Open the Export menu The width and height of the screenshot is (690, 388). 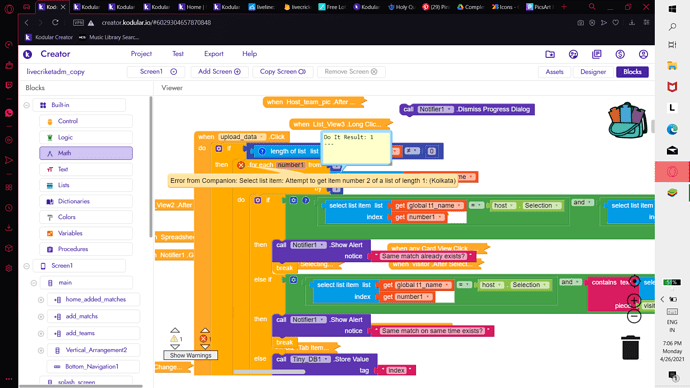213,54
